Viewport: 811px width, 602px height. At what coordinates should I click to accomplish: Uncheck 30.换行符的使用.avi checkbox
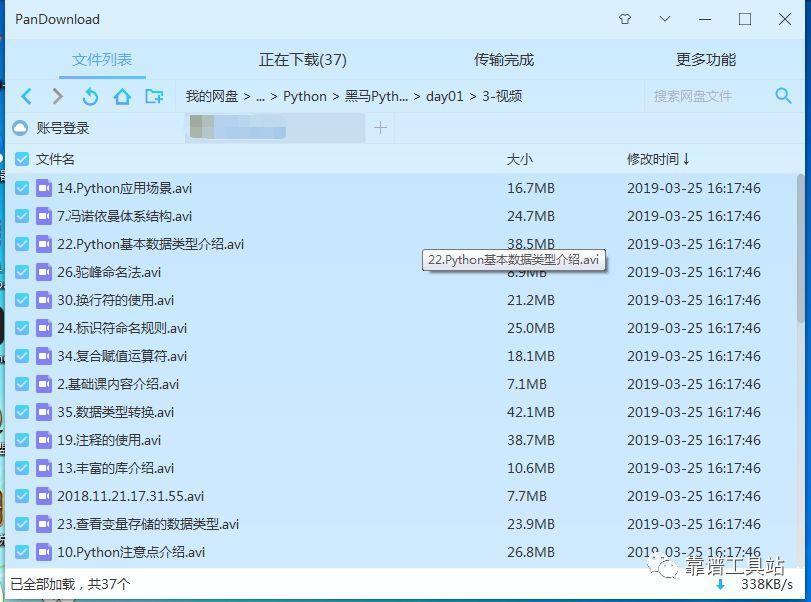pyautogui.click(x=22, y=299)
